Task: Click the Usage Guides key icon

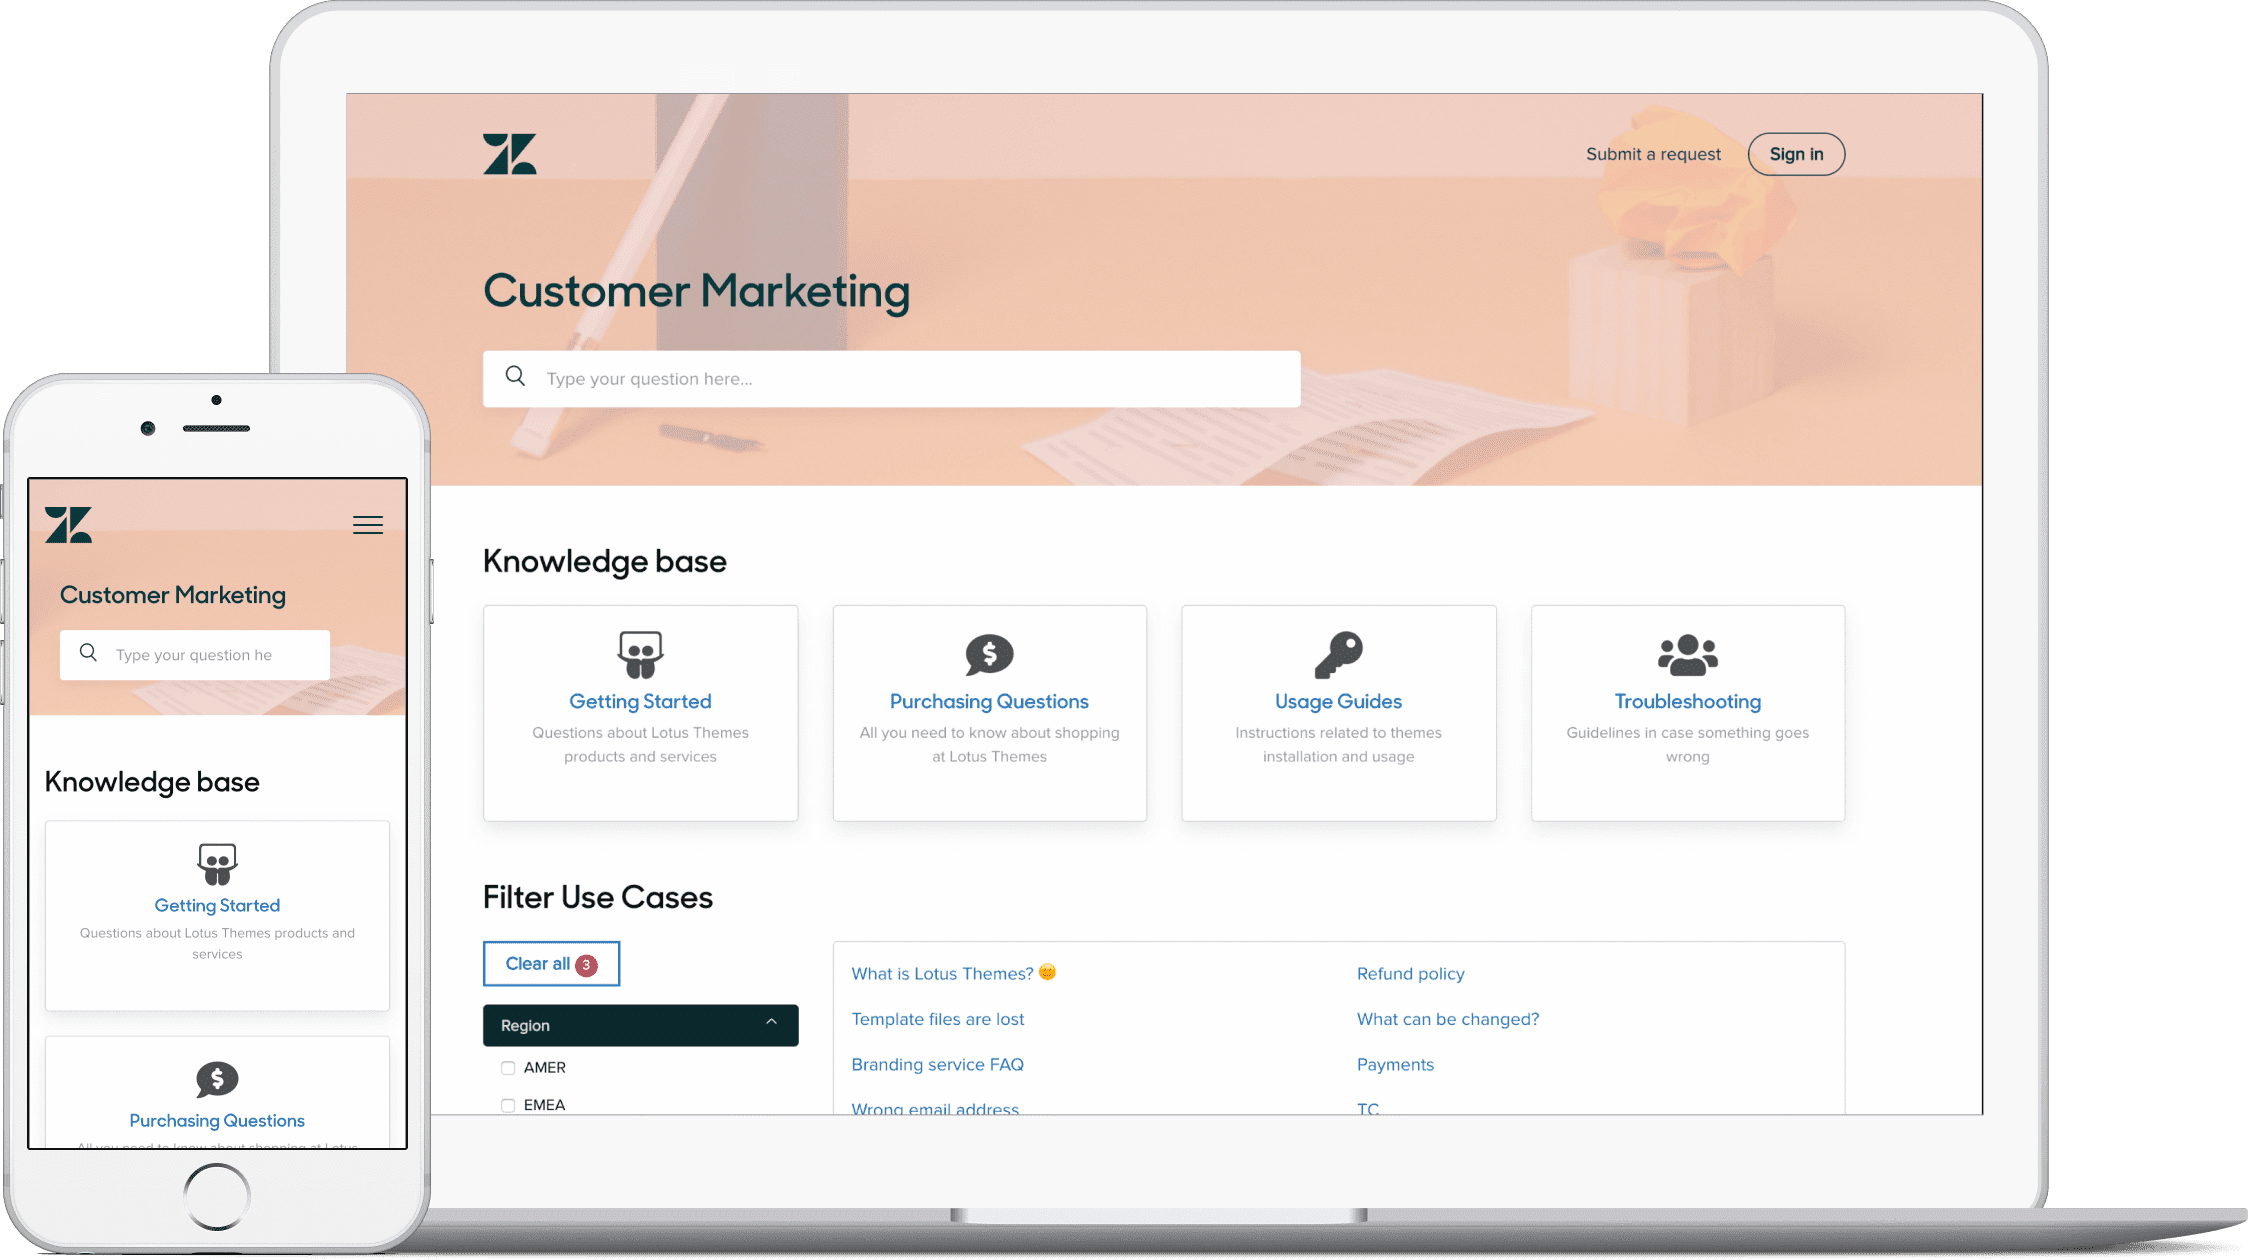Action: (1335, 649)
